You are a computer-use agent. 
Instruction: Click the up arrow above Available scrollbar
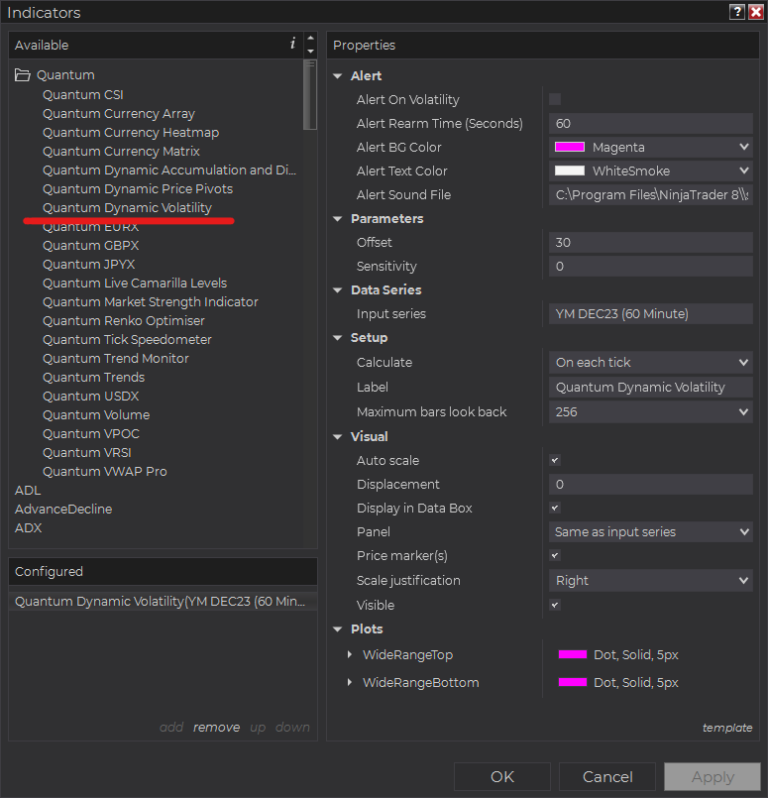point(310,38)
